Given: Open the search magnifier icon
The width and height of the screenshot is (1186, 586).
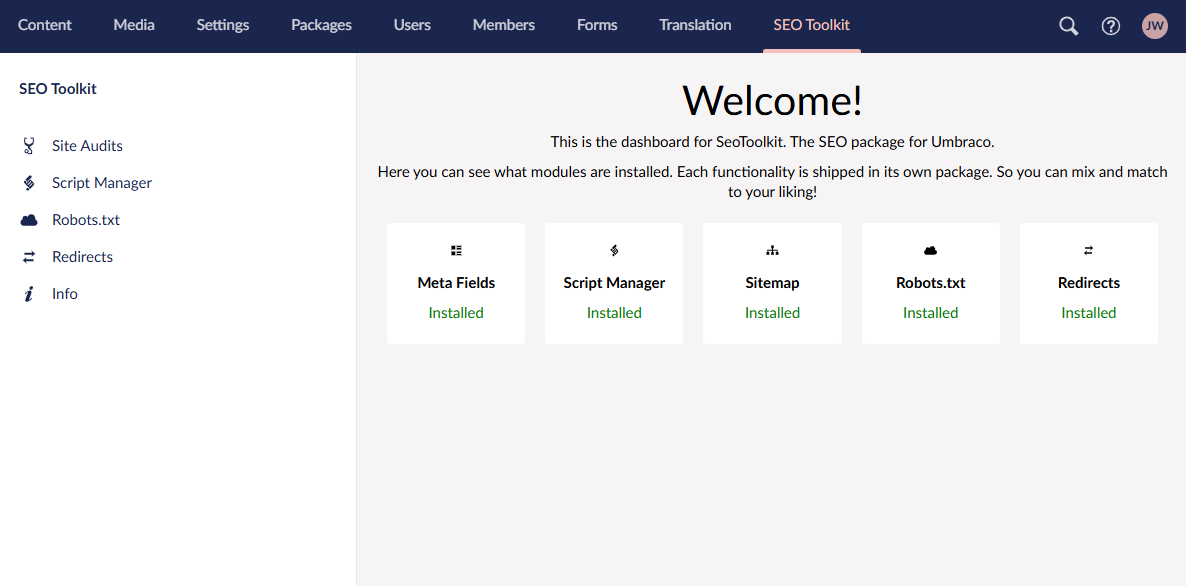Looking at the screenshot, I should [1068, 25].
